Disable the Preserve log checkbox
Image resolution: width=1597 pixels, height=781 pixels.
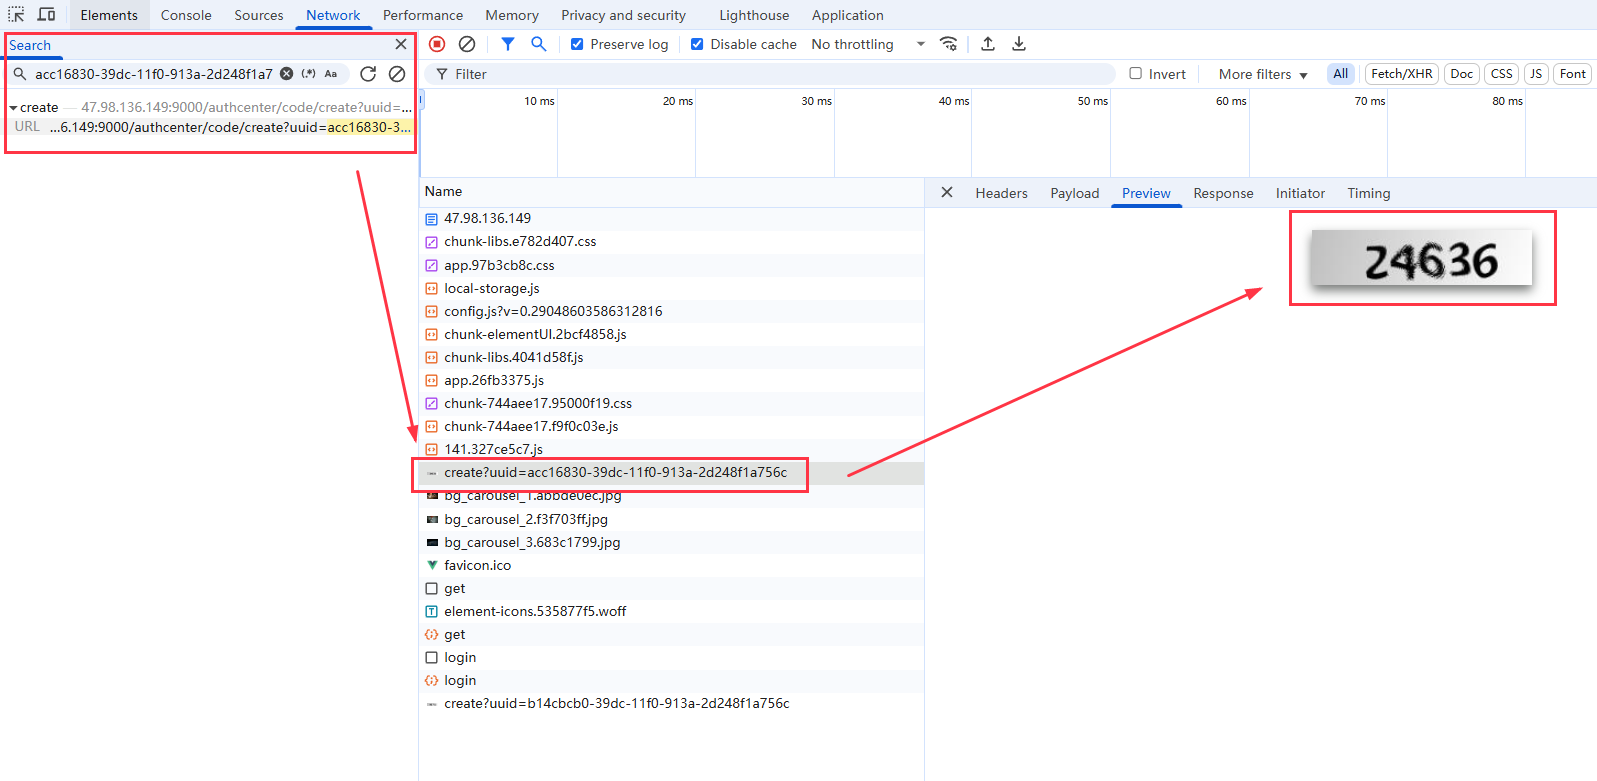tap(577, 44)
